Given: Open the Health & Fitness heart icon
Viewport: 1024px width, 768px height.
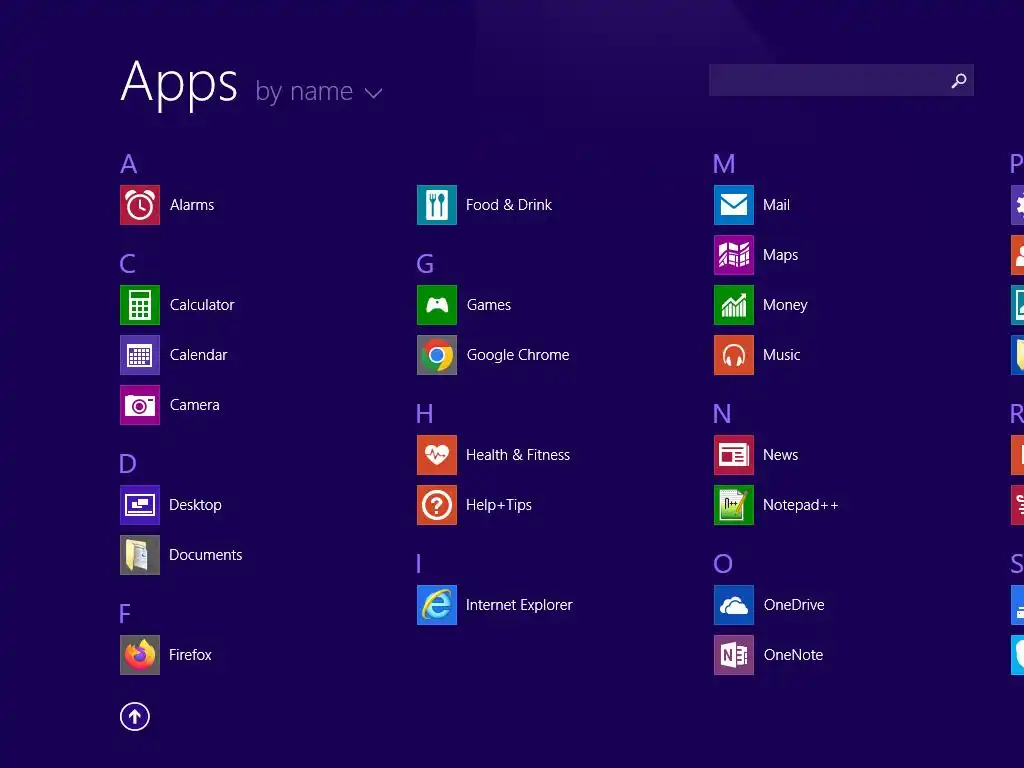Looking at the screenshot, I should click(437, 455).
